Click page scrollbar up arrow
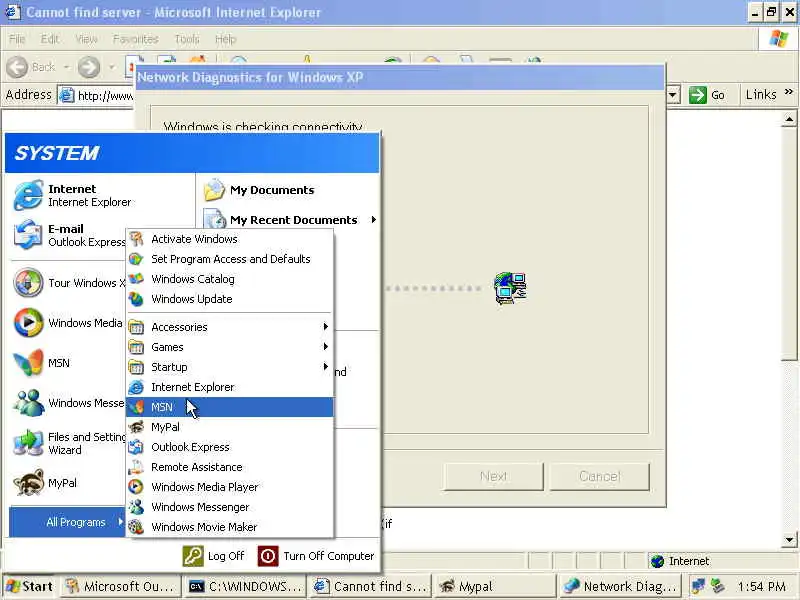The width and height of the screenshot is (800, 600). coord(789,119)
